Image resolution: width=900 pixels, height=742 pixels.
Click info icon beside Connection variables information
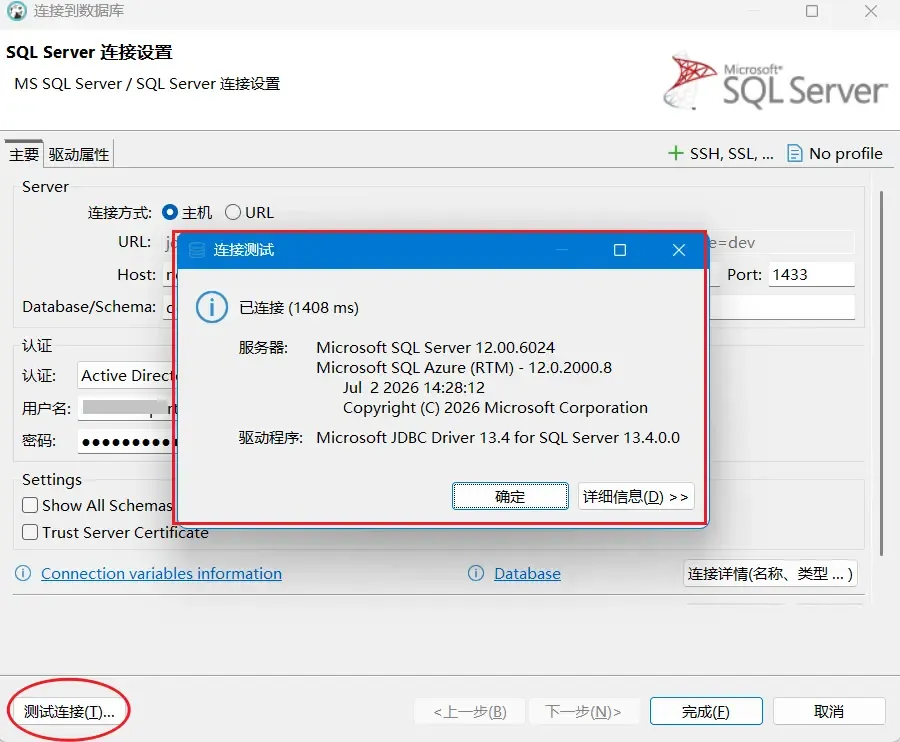pyautogui.click(x=23, y=573)
